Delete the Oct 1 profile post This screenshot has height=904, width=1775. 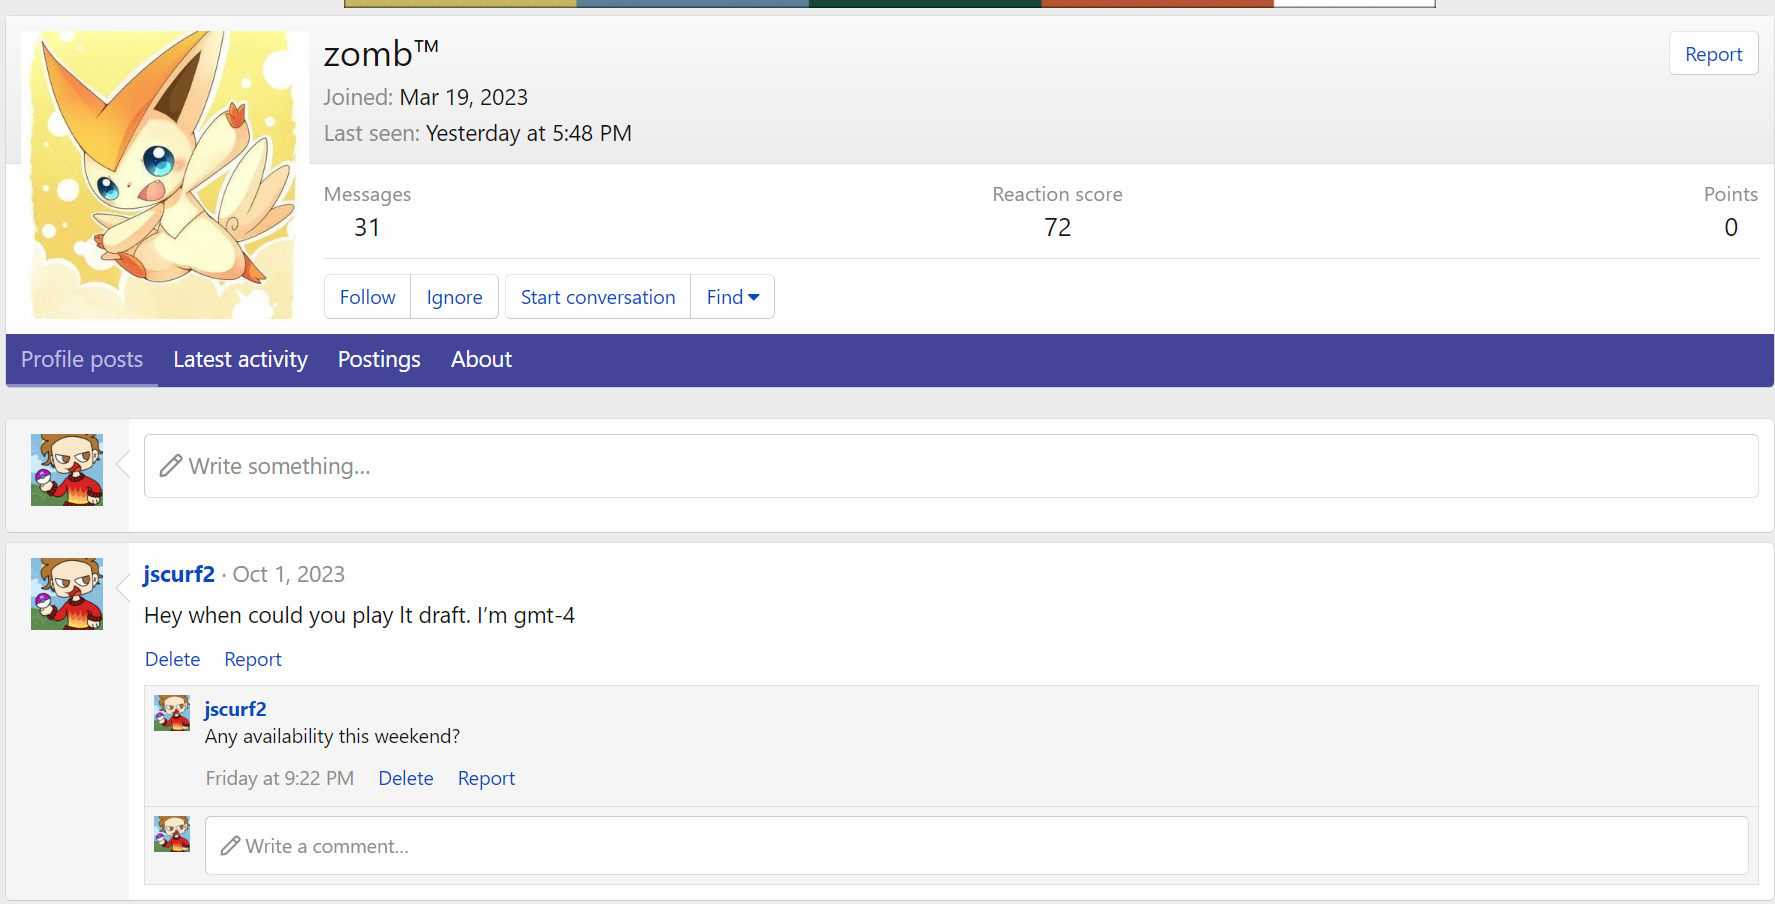pos(172,659)
